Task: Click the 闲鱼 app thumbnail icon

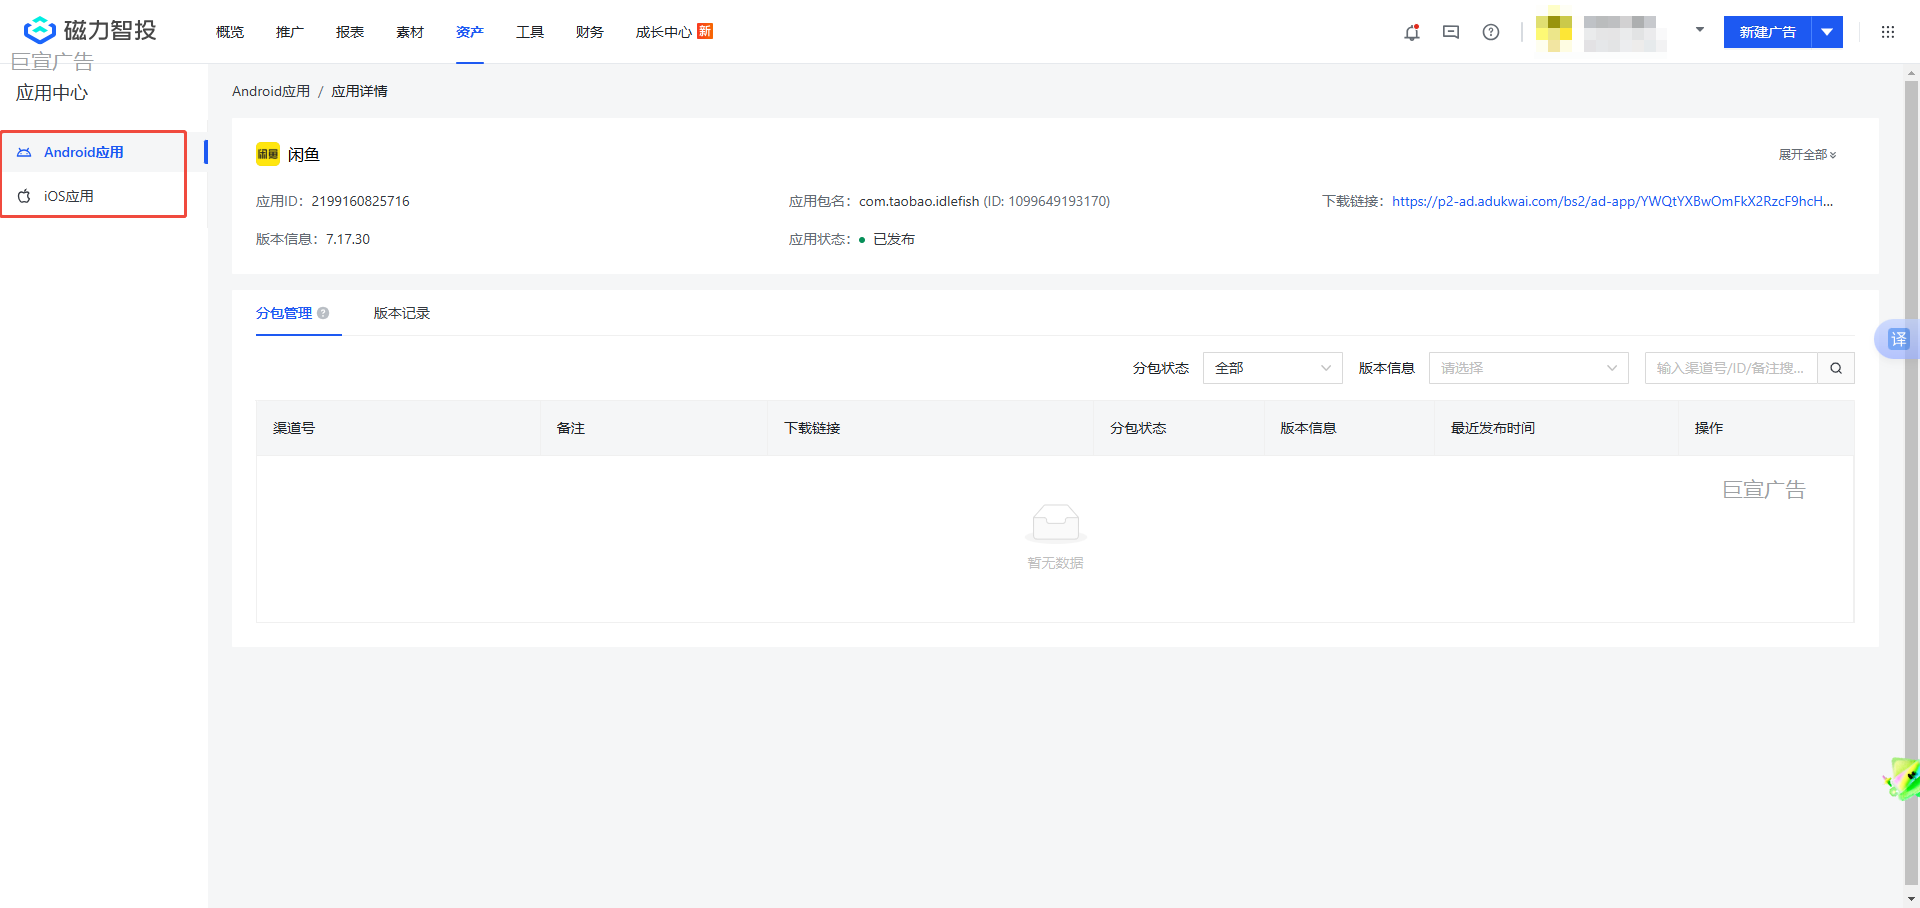Action: 267,154
